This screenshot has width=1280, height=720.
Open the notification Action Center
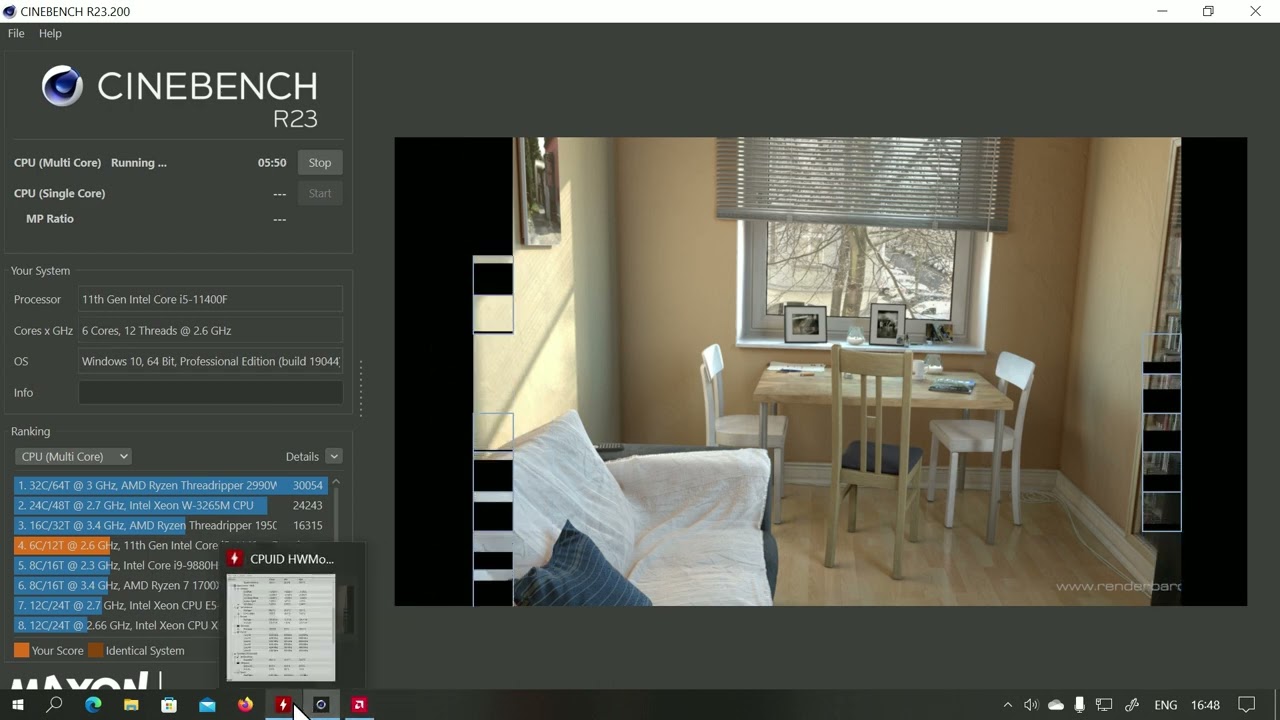(x=1247, y=705)
